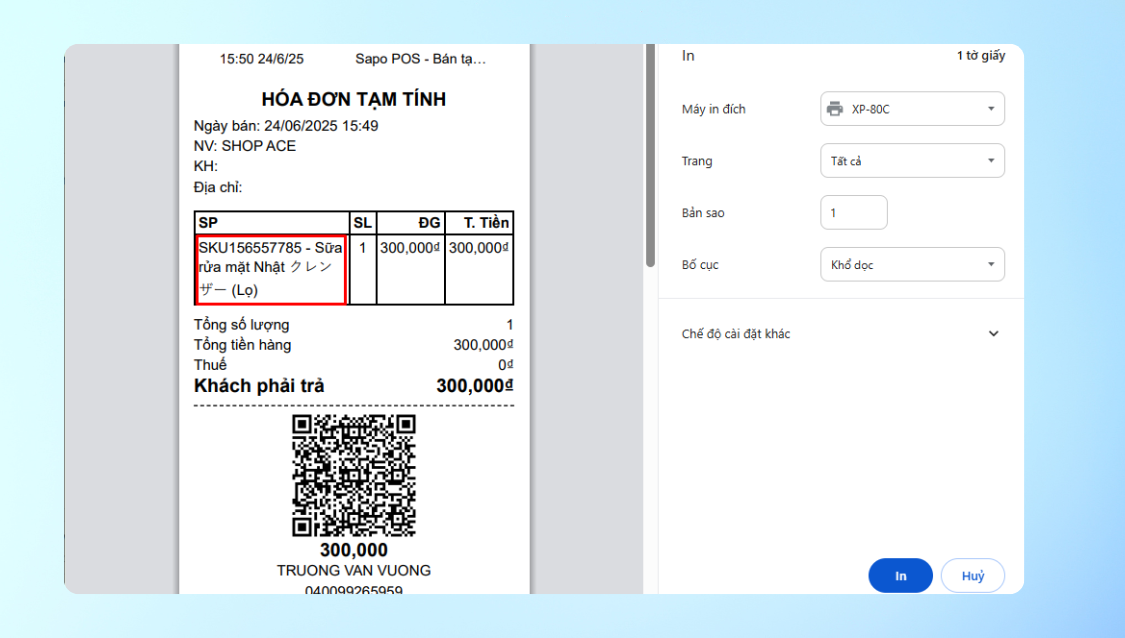Image resolution: width=1125 pixels, height=638 pixels.
Task: Click the Địa chỉ line on receipt
Action: [218, 187]
